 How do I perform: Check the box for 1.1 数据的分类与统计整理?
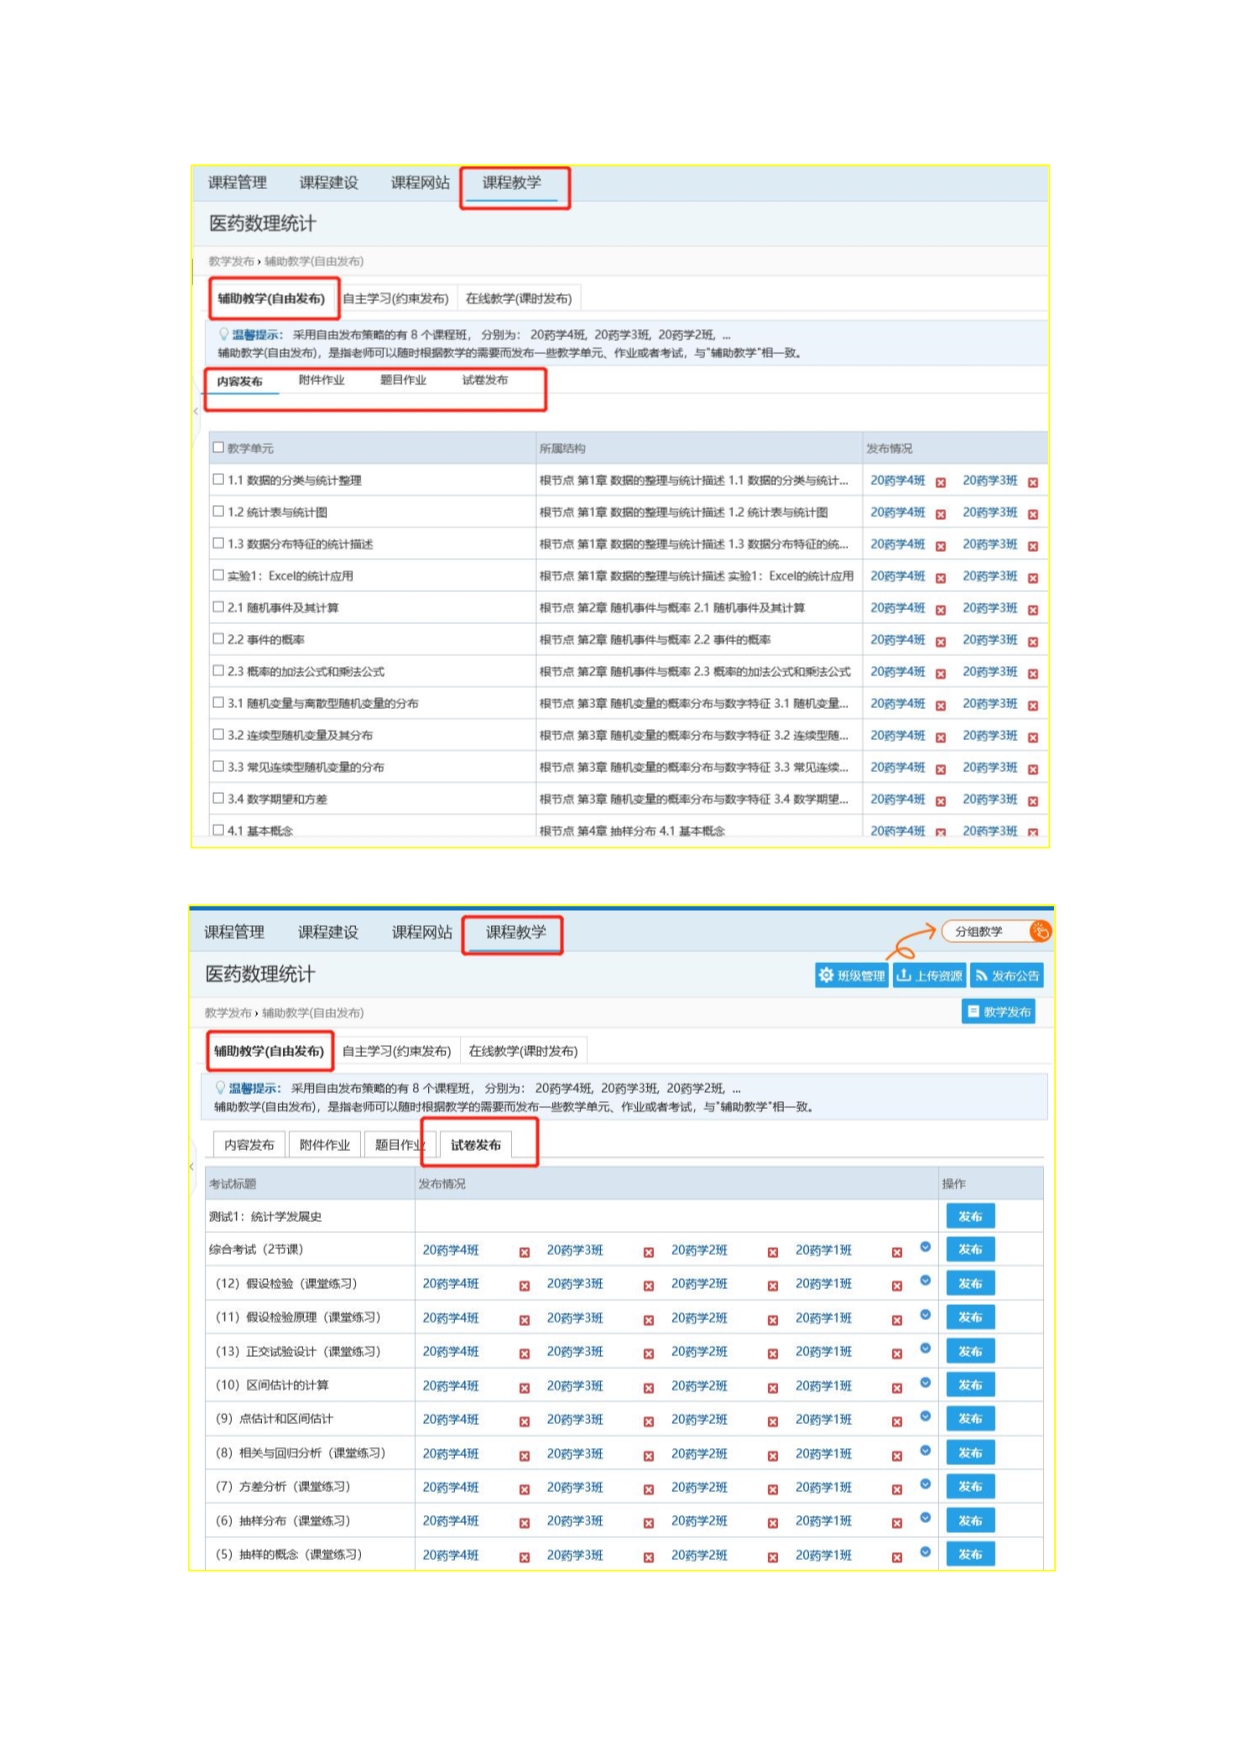tap(218, 480)
